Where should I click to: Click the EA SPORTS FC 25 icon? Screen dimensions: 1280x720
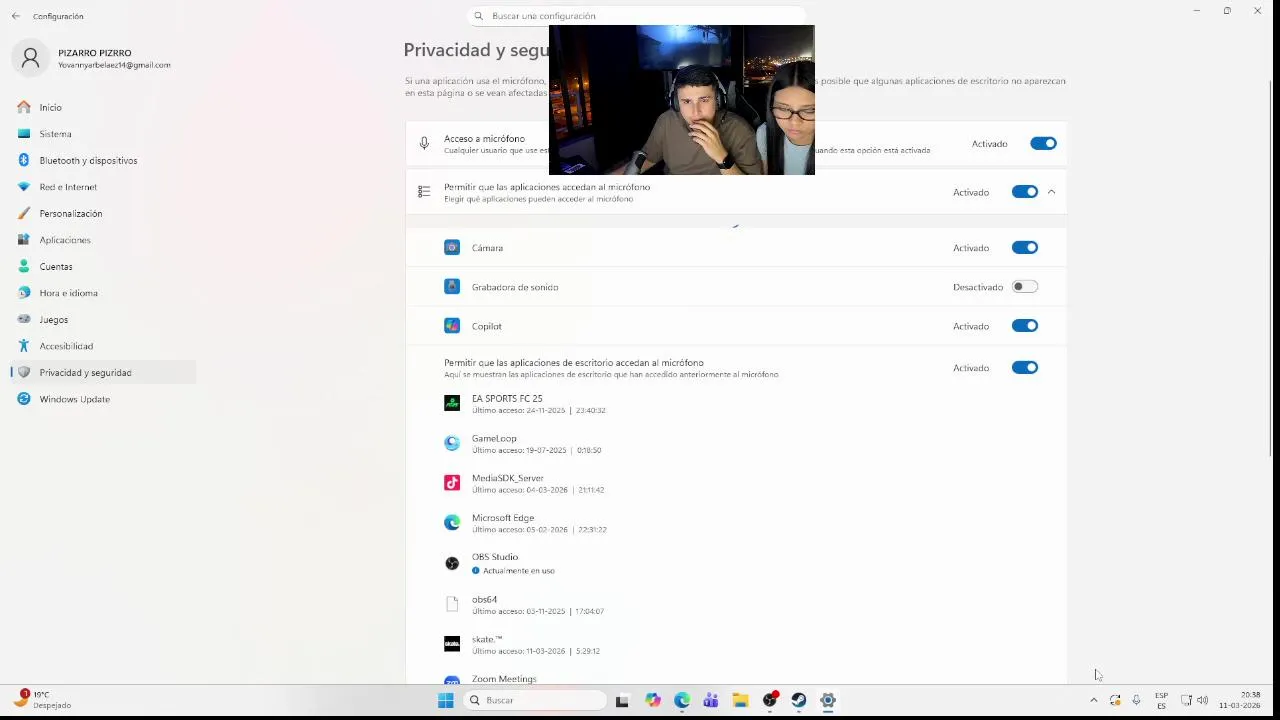pos(452,403)
